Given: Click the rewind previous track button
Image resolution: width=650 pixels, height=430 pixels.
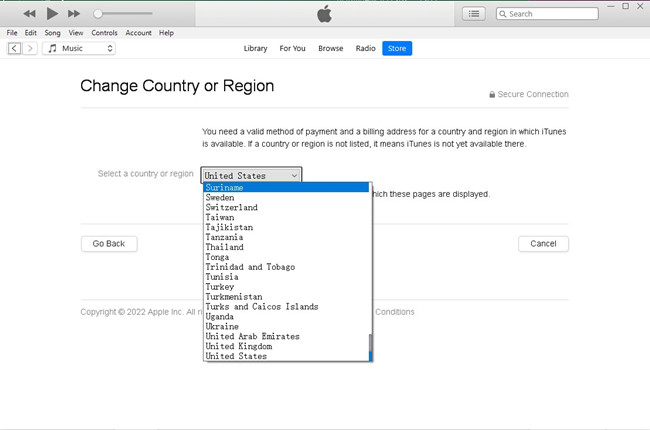Looking at the screenshot, I should click(x=29, y=14).
